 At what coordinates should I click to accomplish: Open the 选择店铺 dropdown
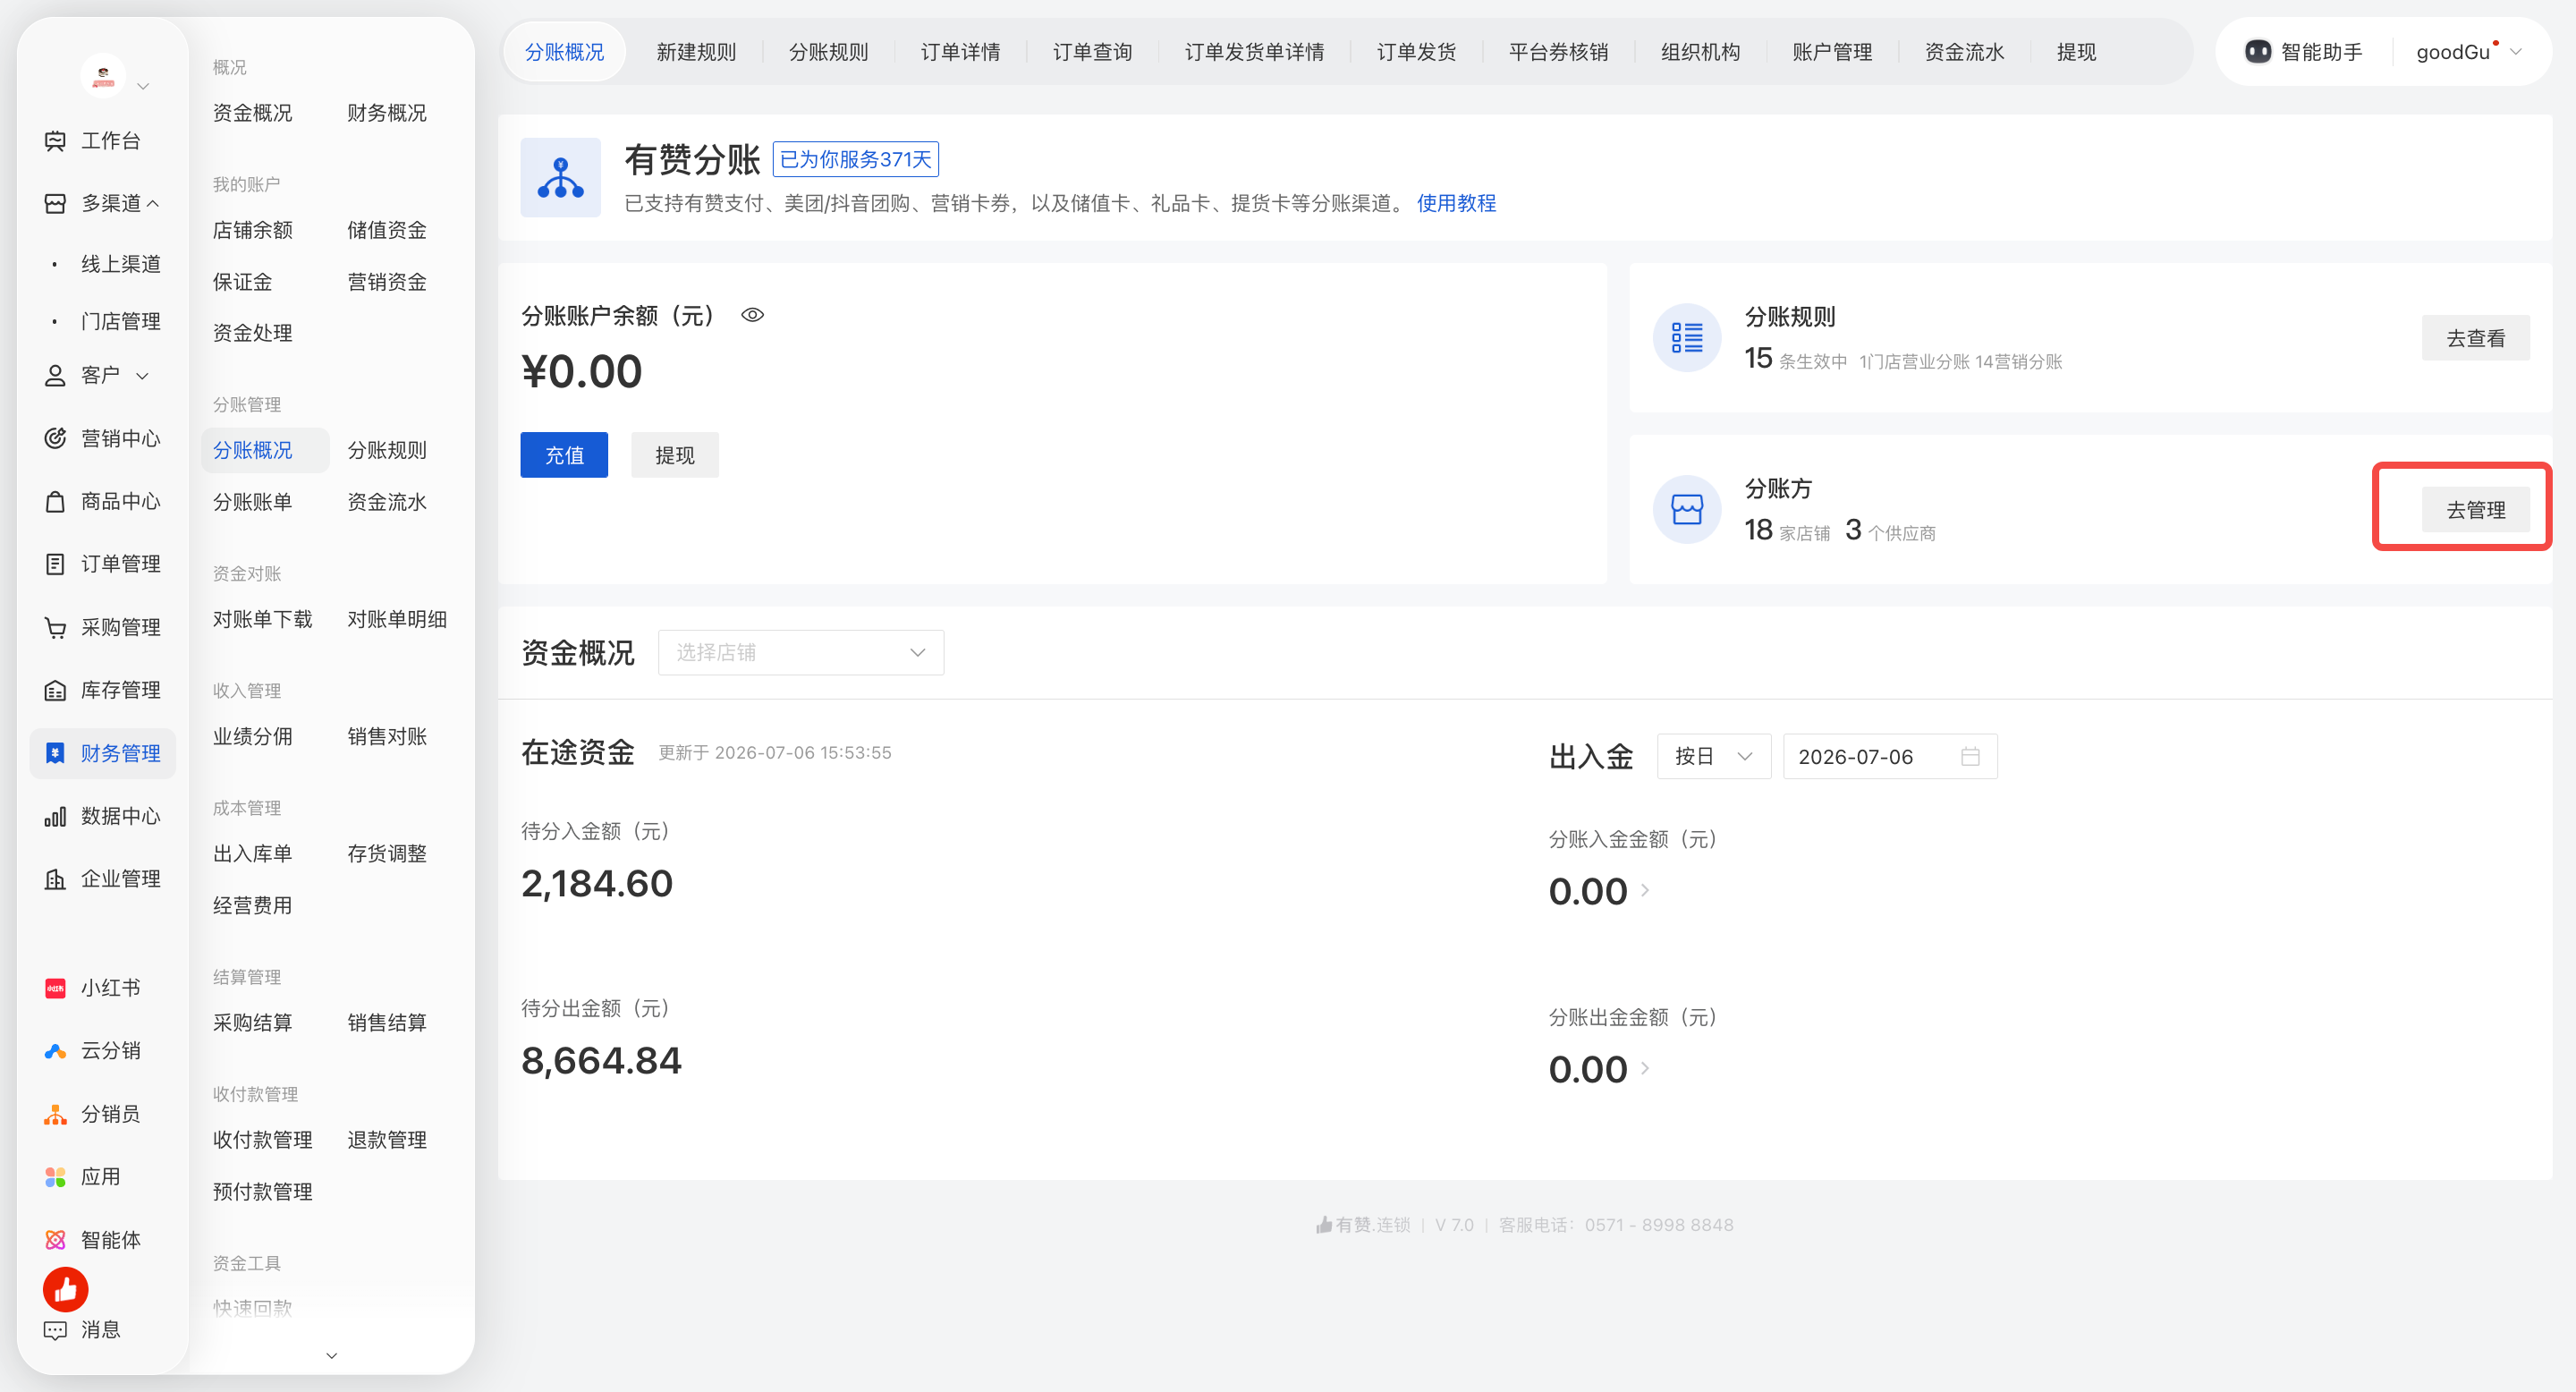(801, 653)
